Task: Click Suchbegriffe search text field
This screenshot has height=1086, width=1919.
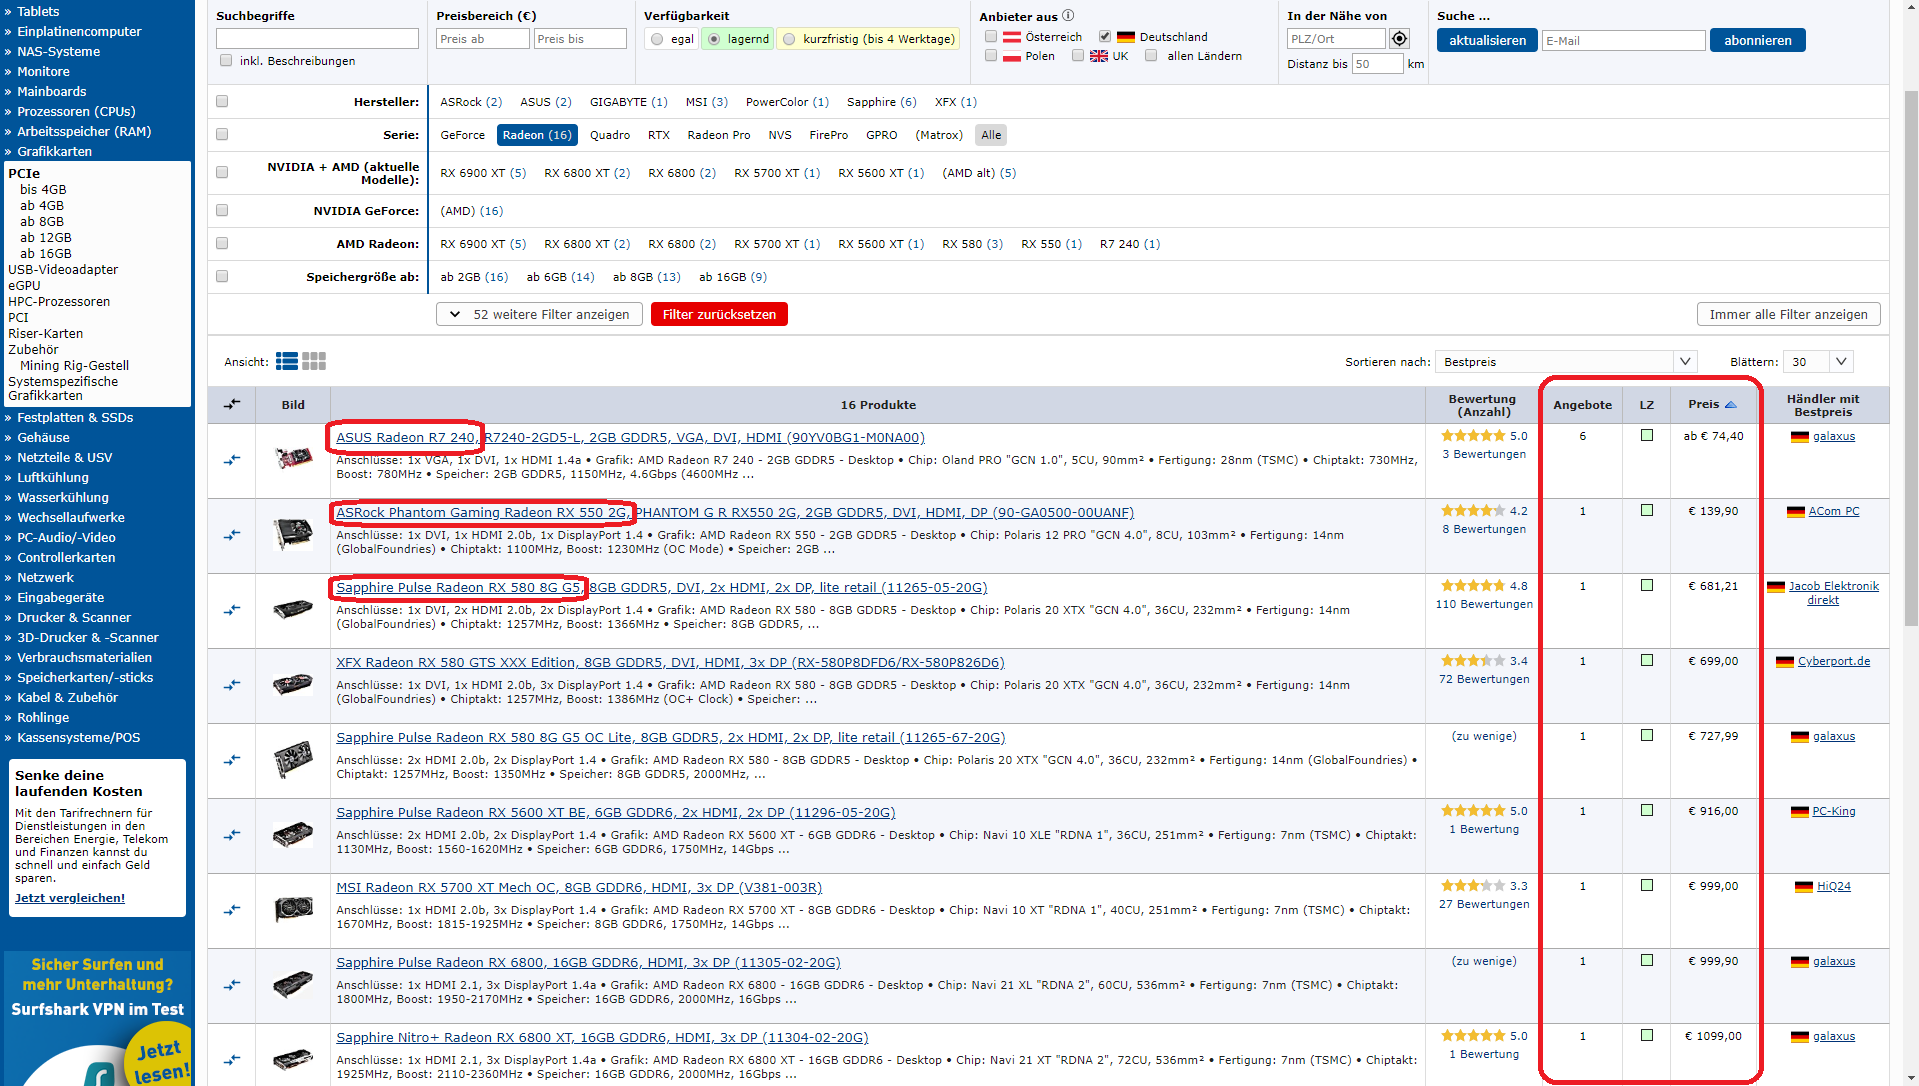Action: tap(317, 38)
